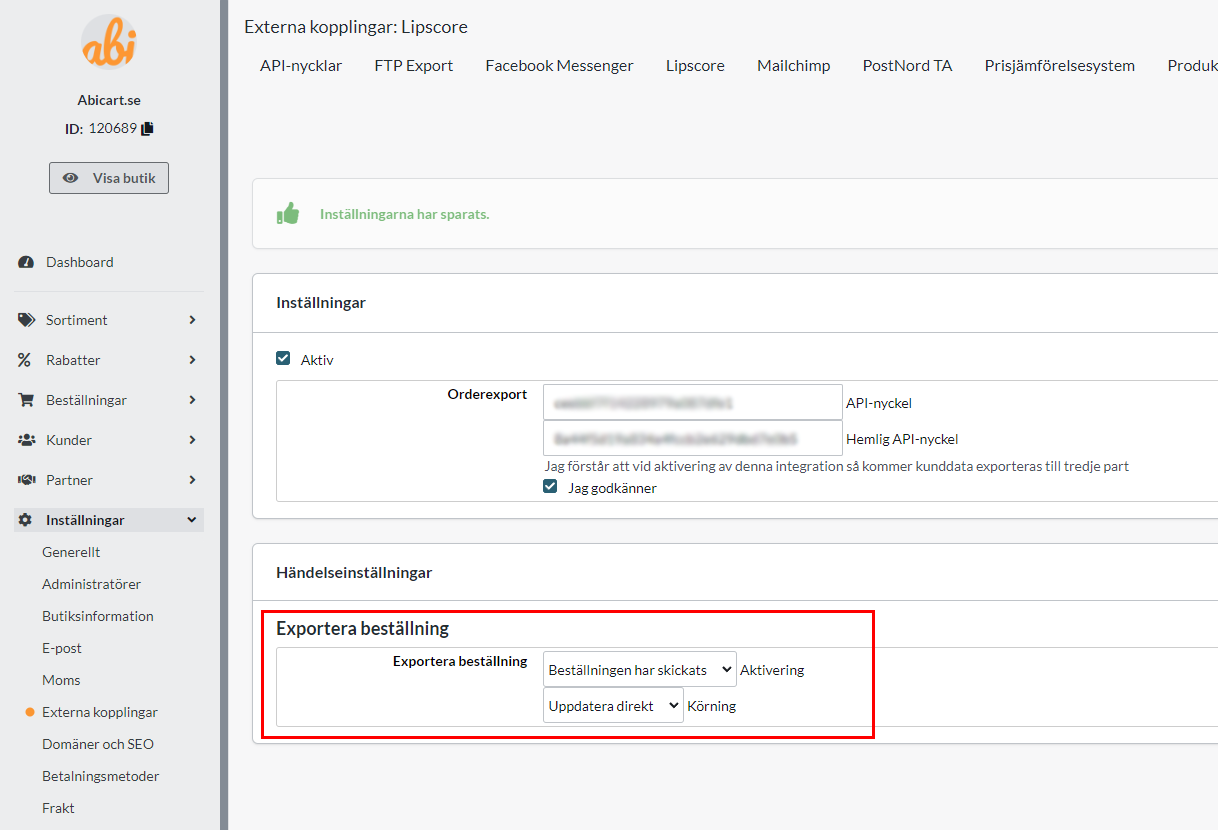Click the Beställningar shopping cart icon
This screenshot has height=830, width=1218.
pyautogui.click(x=26, y=400)
